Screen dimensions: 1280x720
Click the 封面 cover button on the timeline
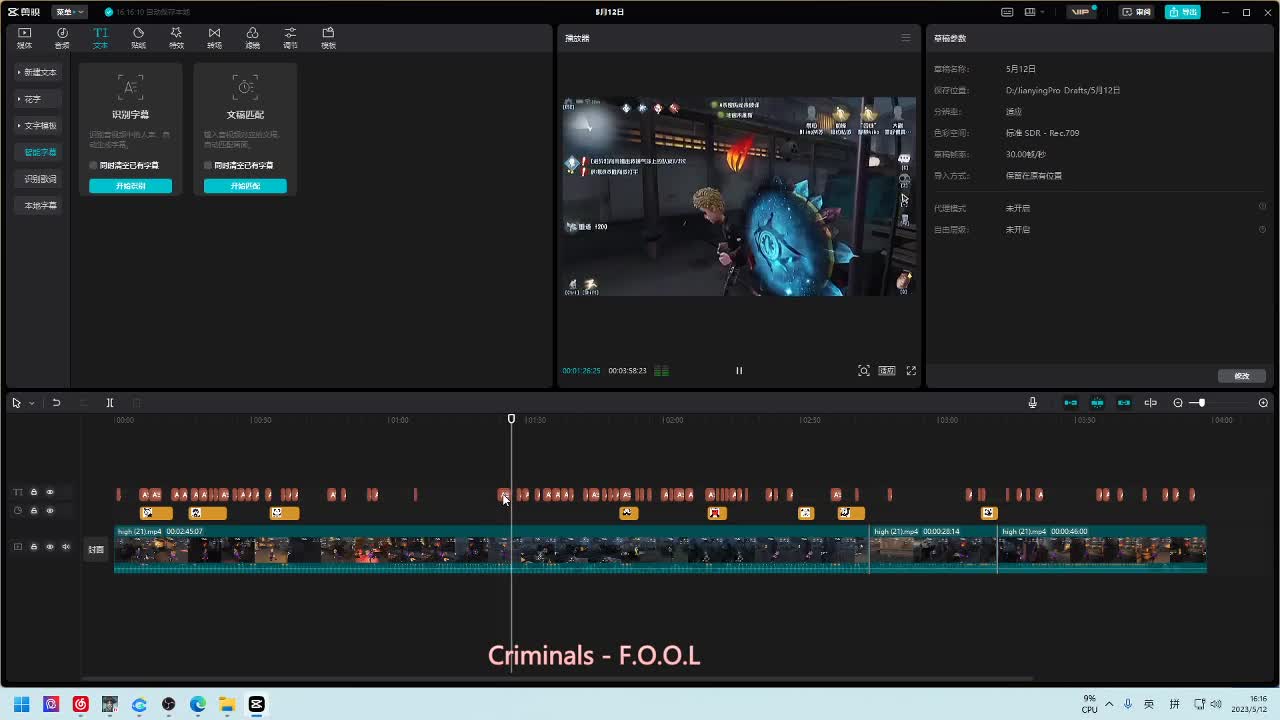click(x=96, y=549)
